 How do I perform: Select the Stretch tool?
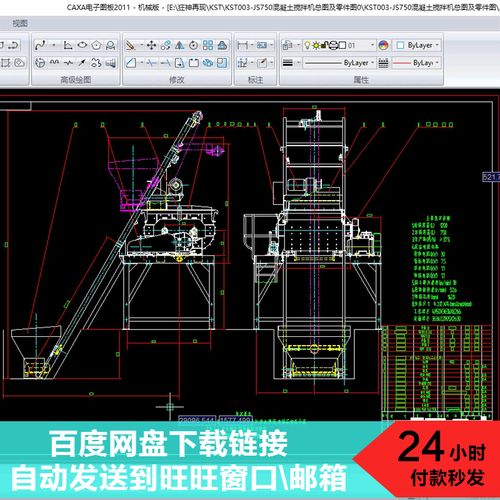(x=180, y=63)
